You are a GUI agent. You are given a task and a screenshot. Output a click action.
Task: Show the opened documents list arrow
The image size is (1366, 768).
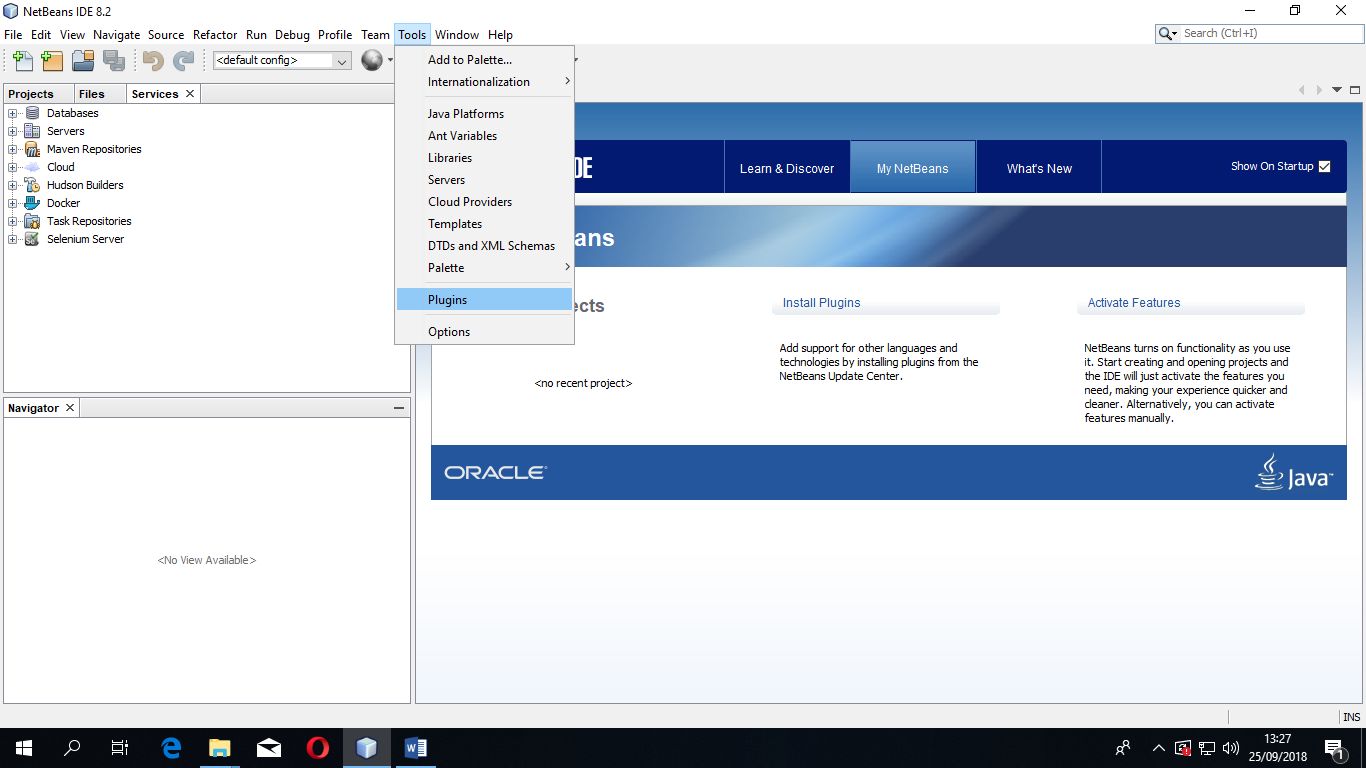[x=1337, y=90]
